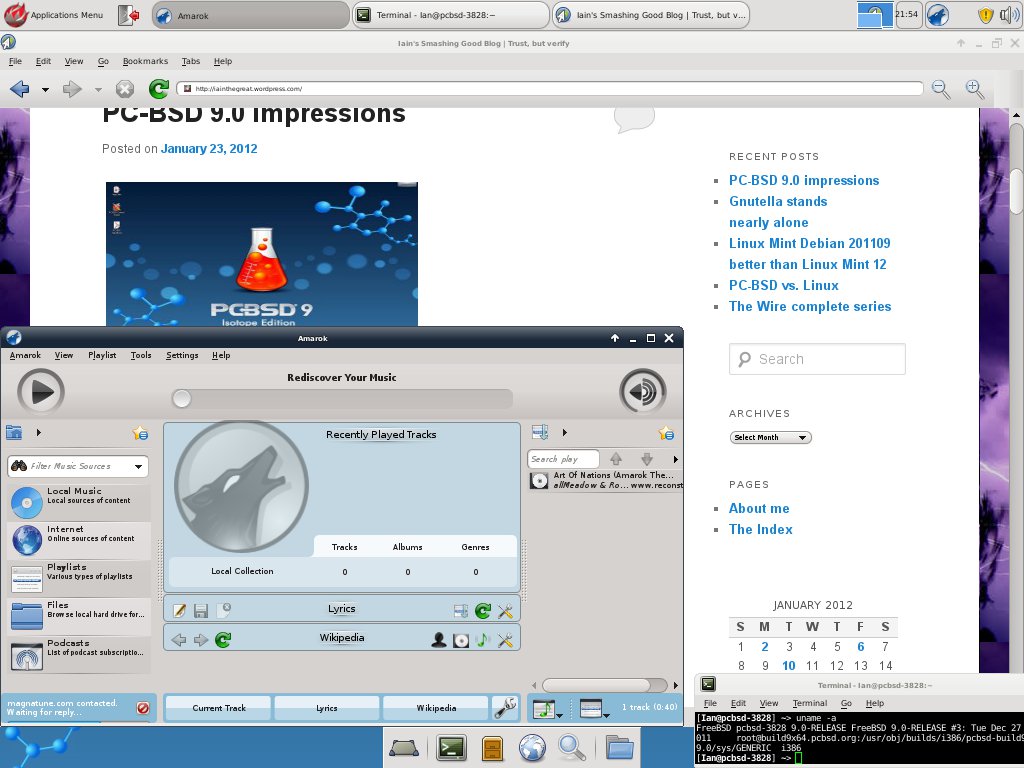Image resolution: width=1024 pixels, height=768 pixels.
Task: Open Internet online sources in Amarok
Action: [x=79, y=539]
